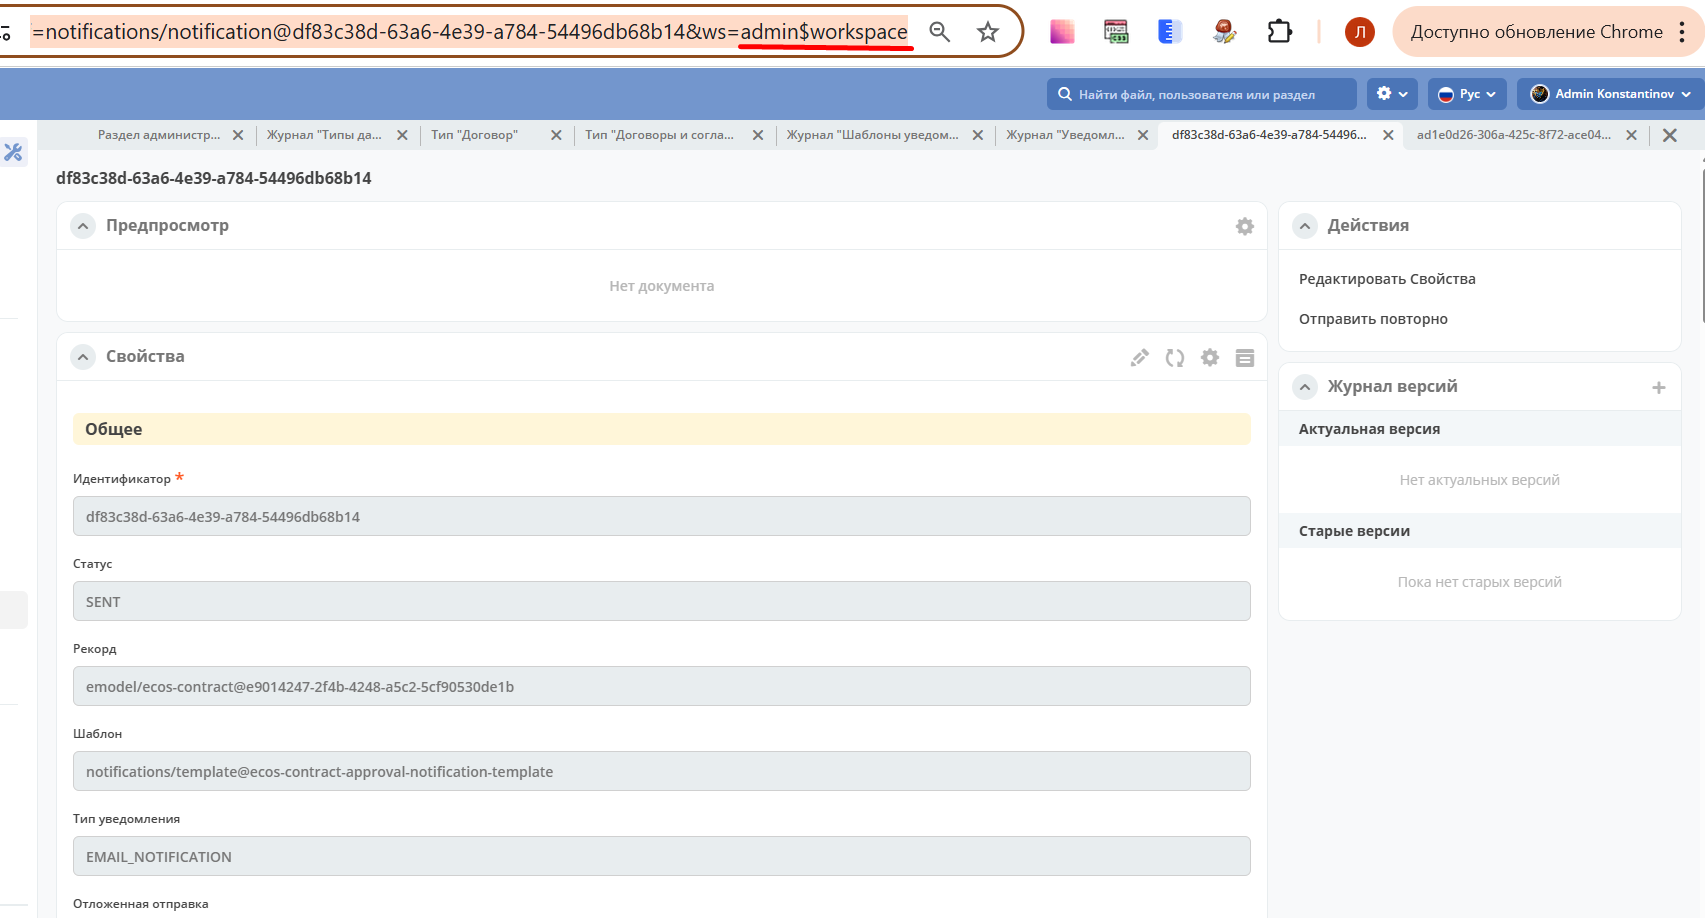The image size is (1705, 918).
Task: Click the wrench tools icon in left sidebar
Action: [13, 152]
